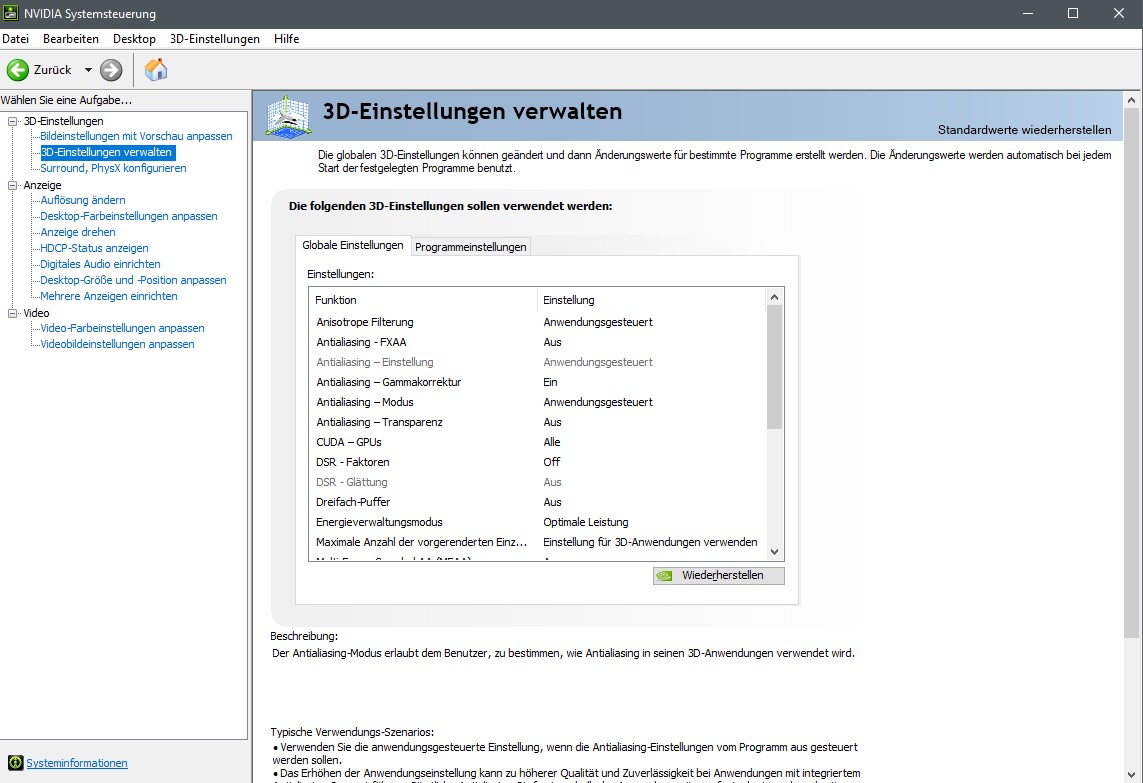Select Maximale Anzahl der vorgerenderten Einz... row
Viewport: 1143px width, 783px height.
(537, 542)
